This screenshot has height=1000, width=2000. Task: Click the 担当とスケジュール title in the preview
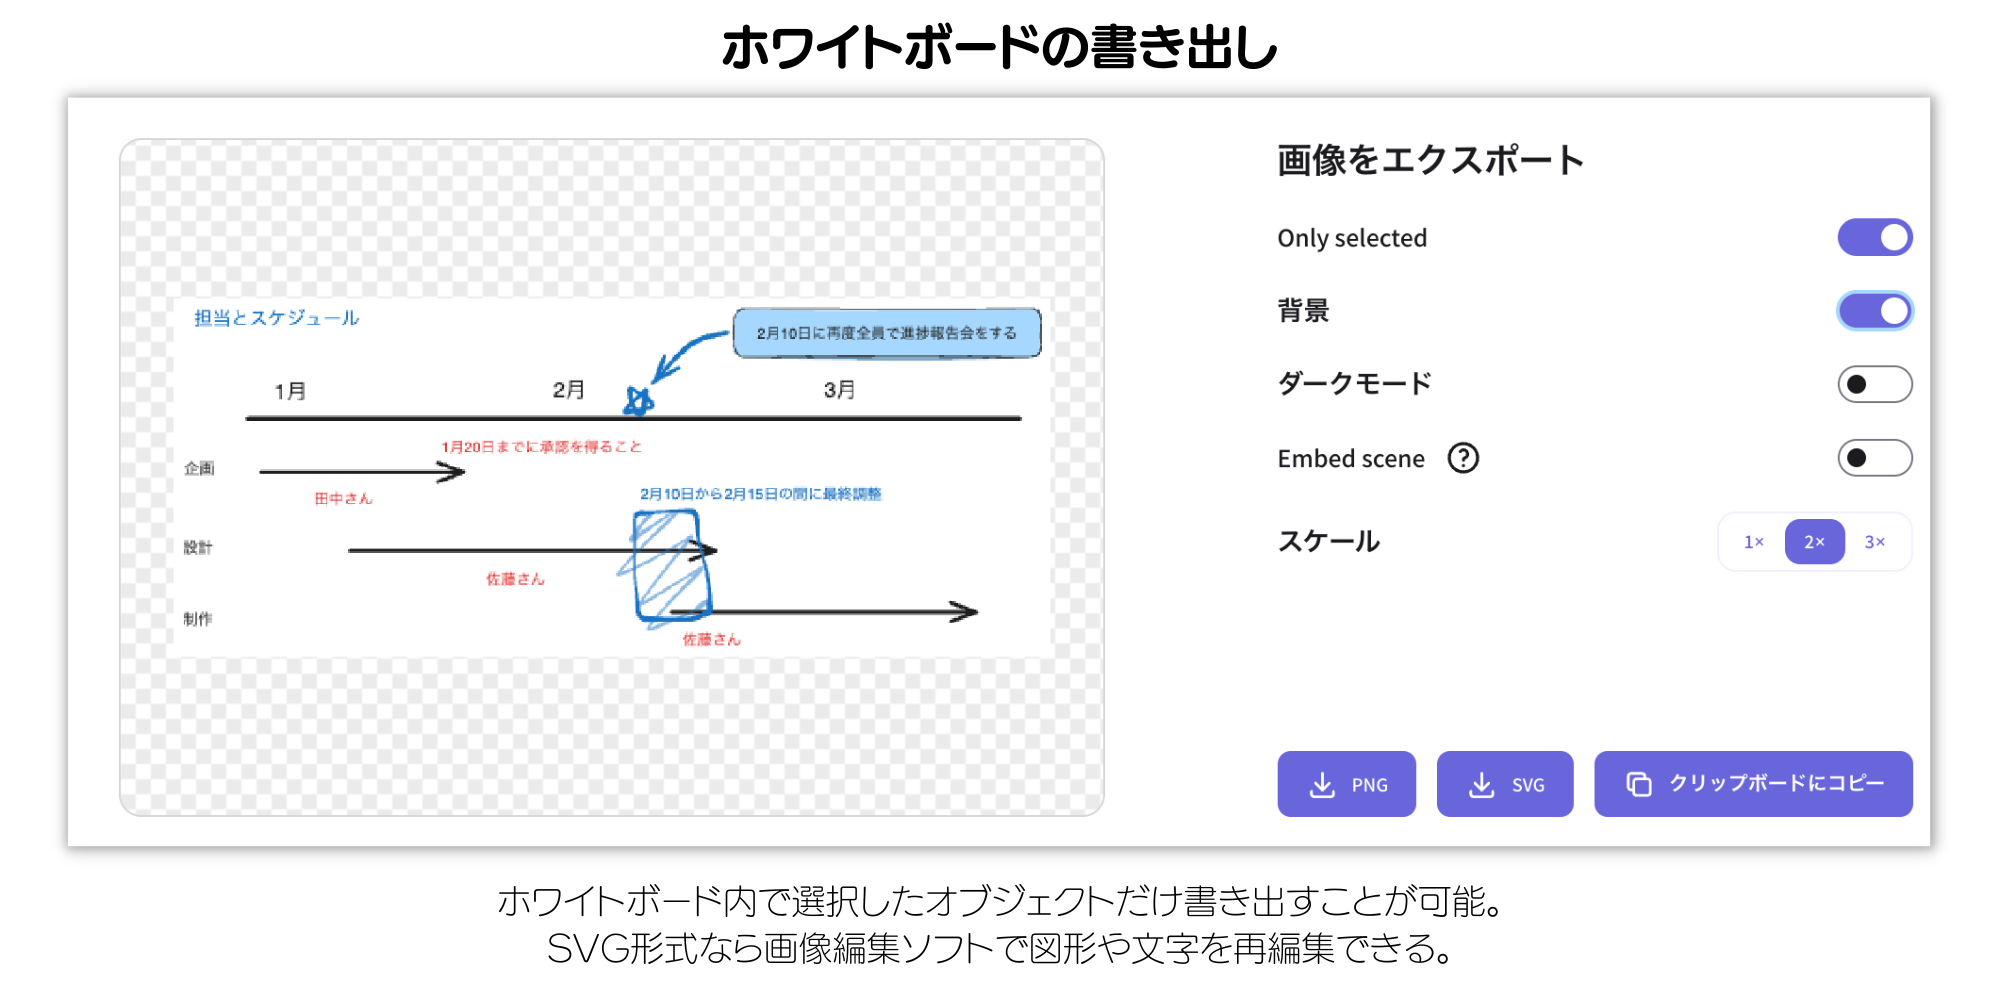coord(276,318)
